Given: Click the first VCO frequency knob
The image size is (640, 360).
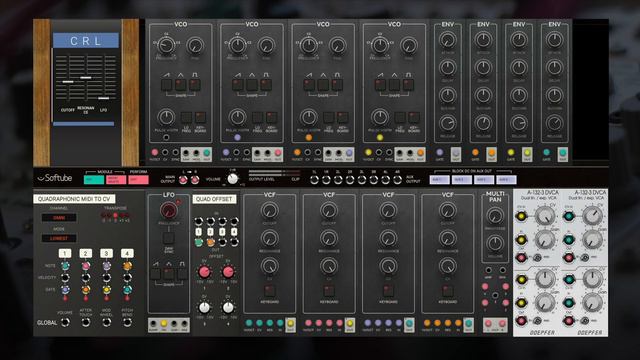Looking at the screenshot, I should point(167,45).
